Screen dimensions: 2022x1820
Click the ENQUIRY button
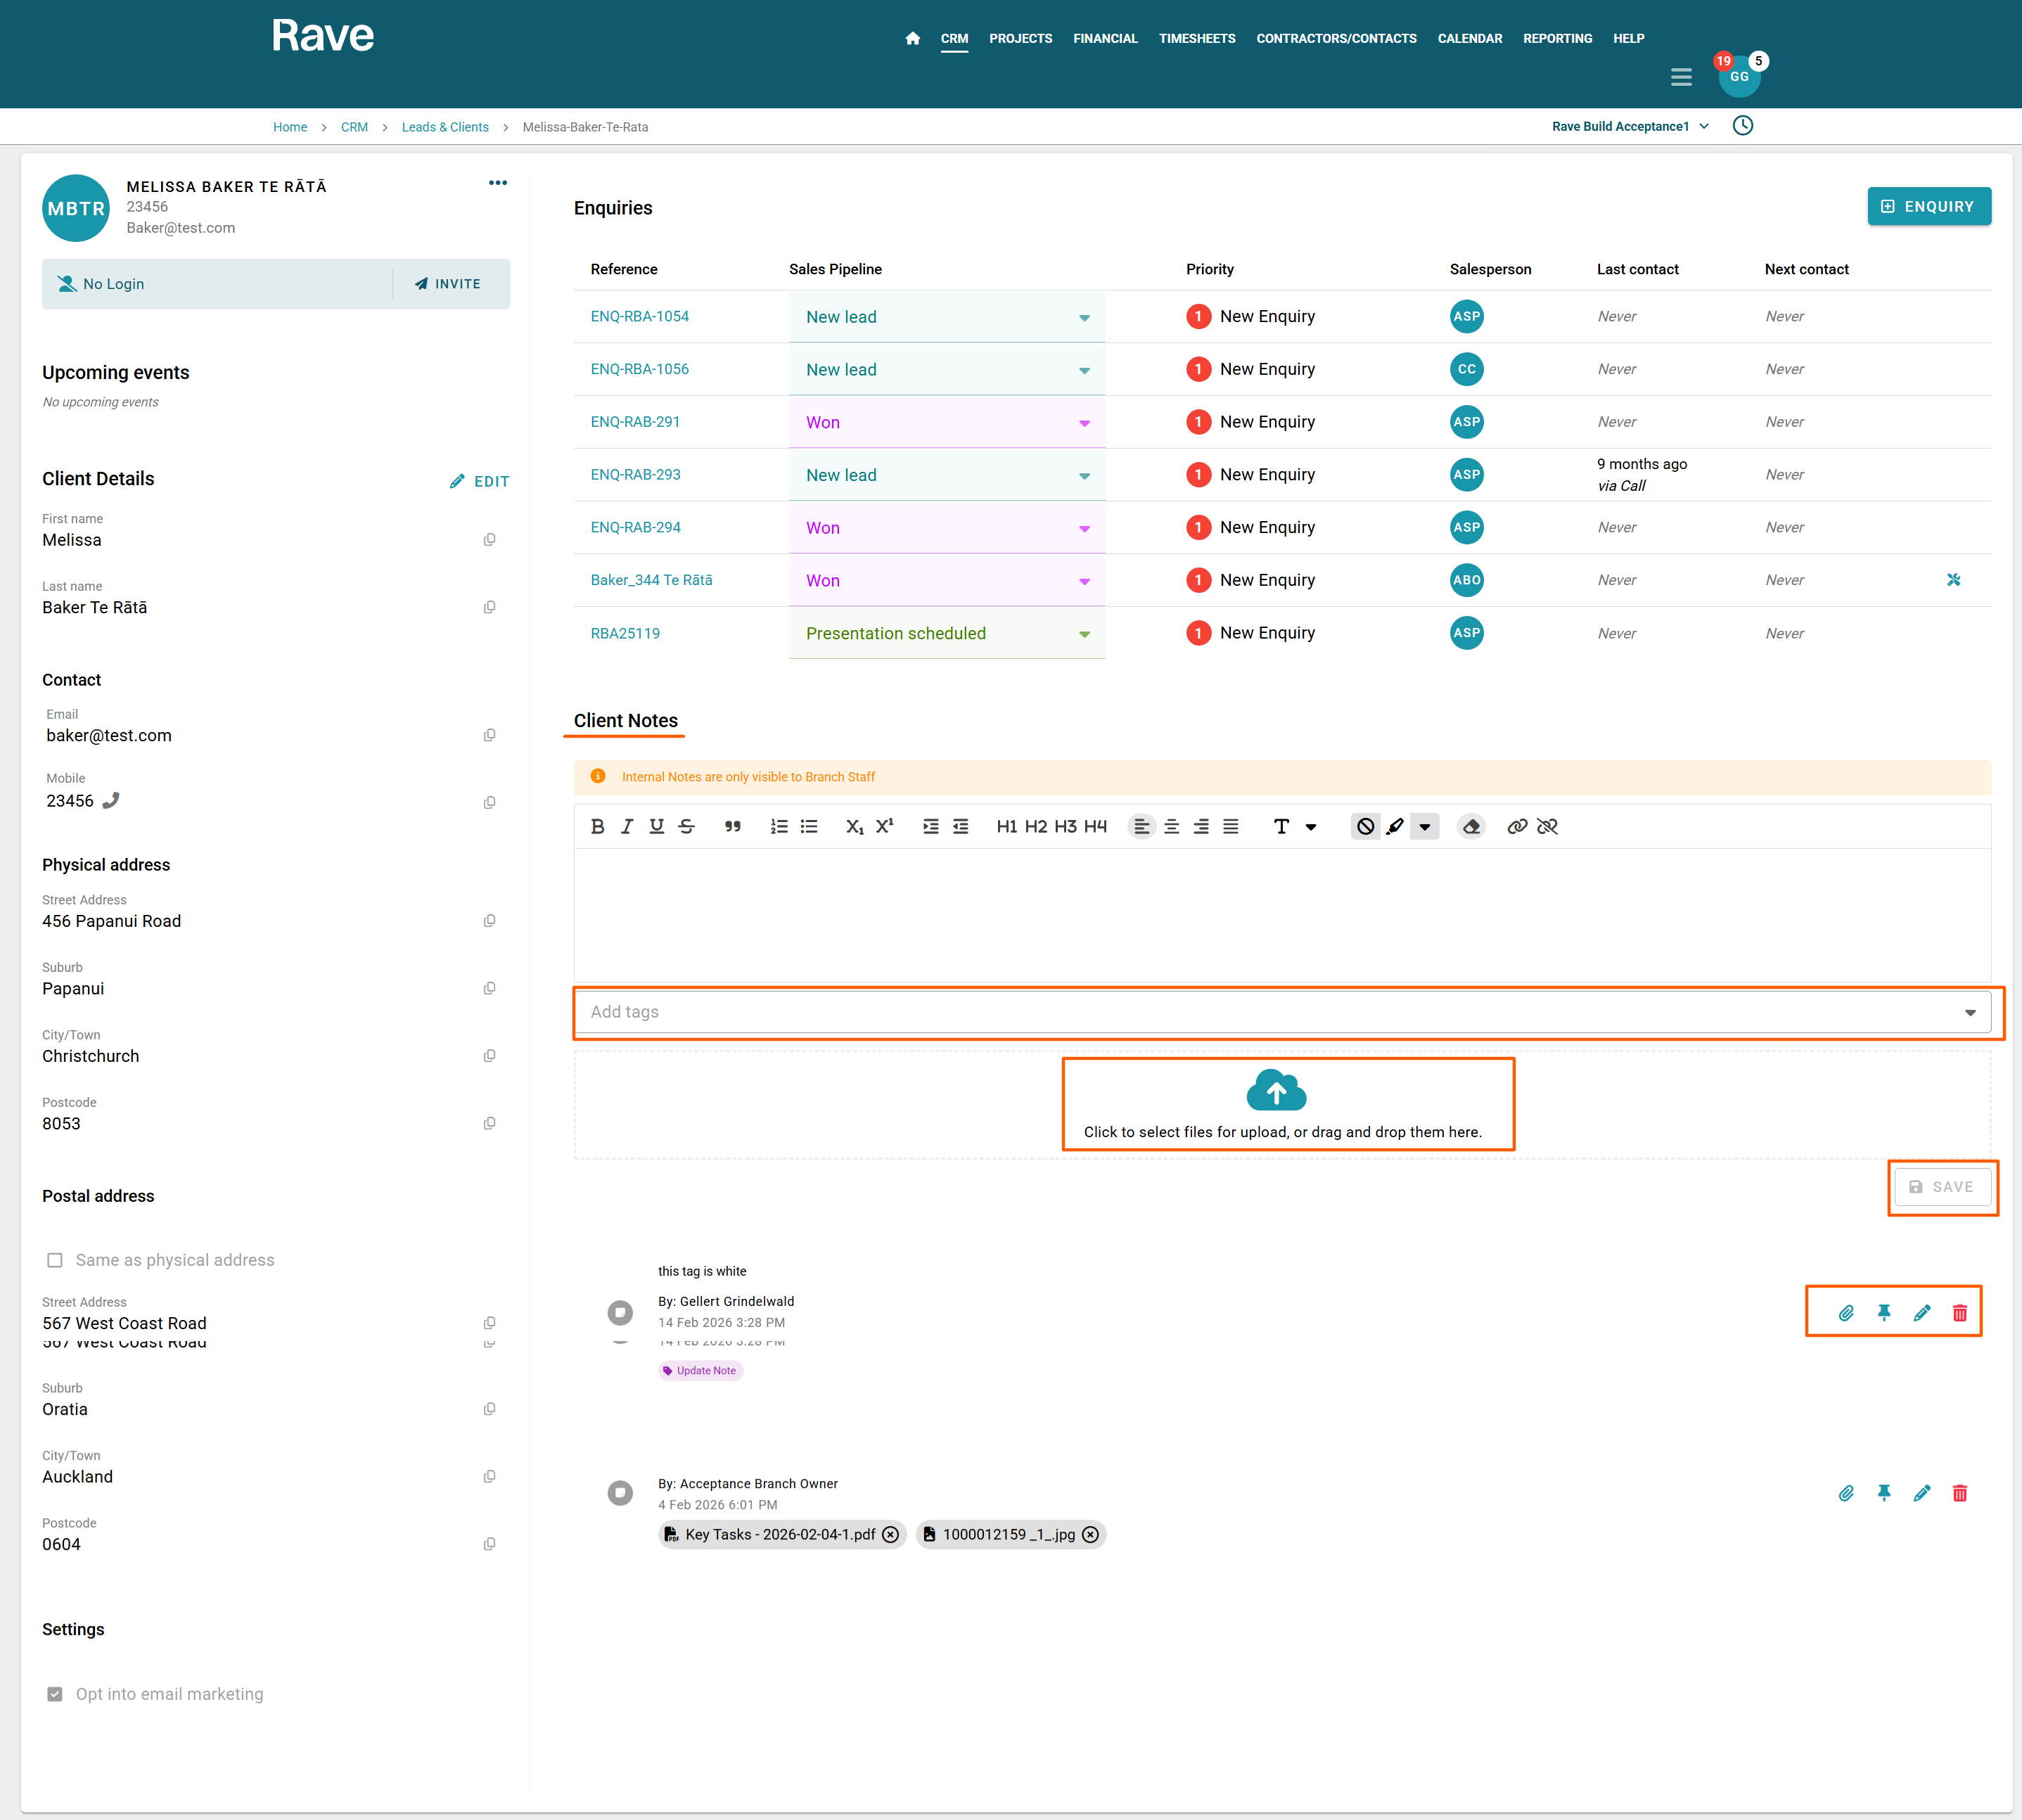pyautogui.click(x=1928, y=206)
